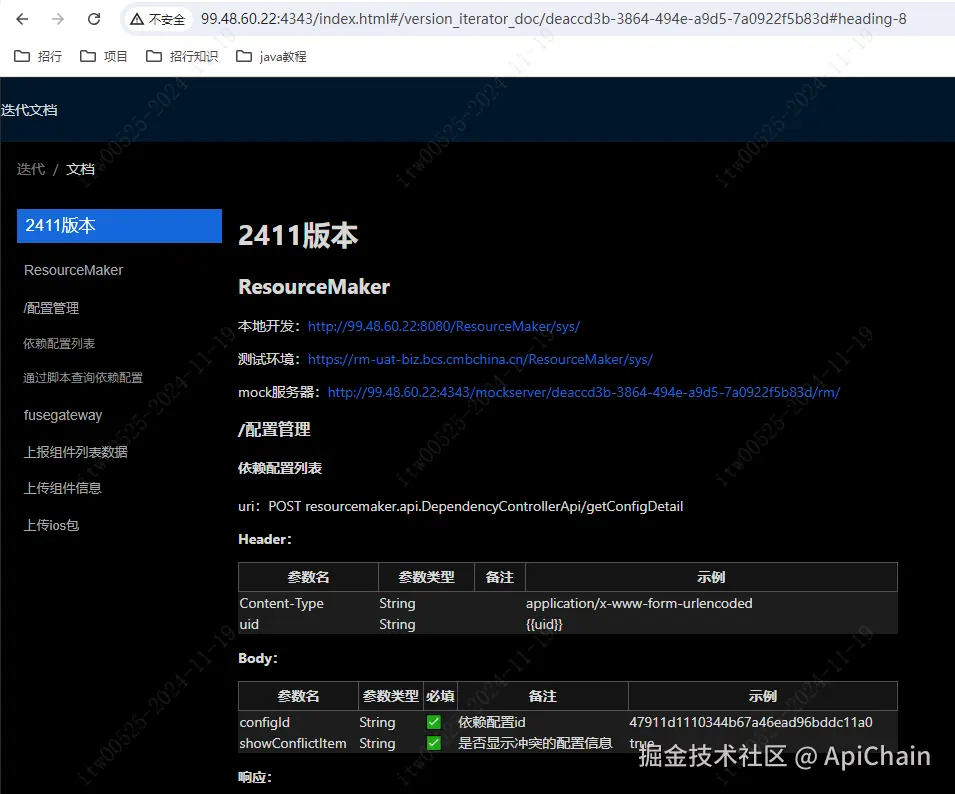Click the 47911d1110344b67a46ead96bddc11a0 example value

[x=750, y=722]
